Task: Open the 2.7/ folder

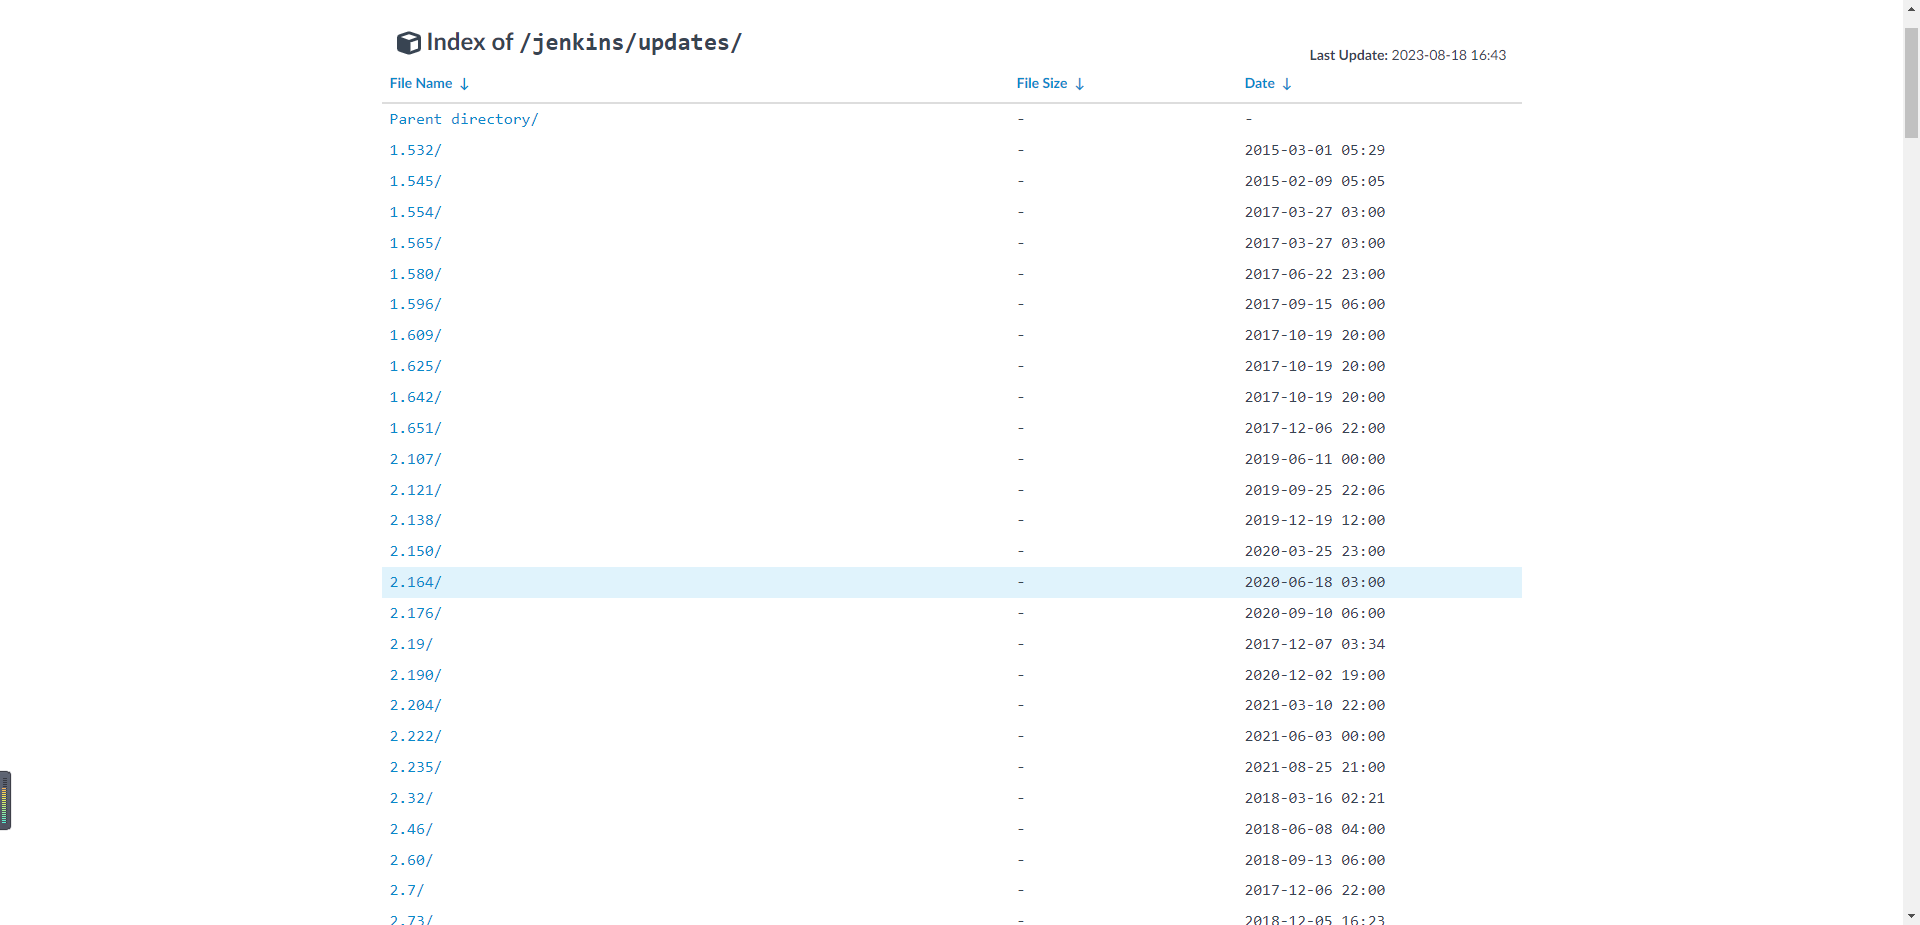Action: (x=407, y=890)
